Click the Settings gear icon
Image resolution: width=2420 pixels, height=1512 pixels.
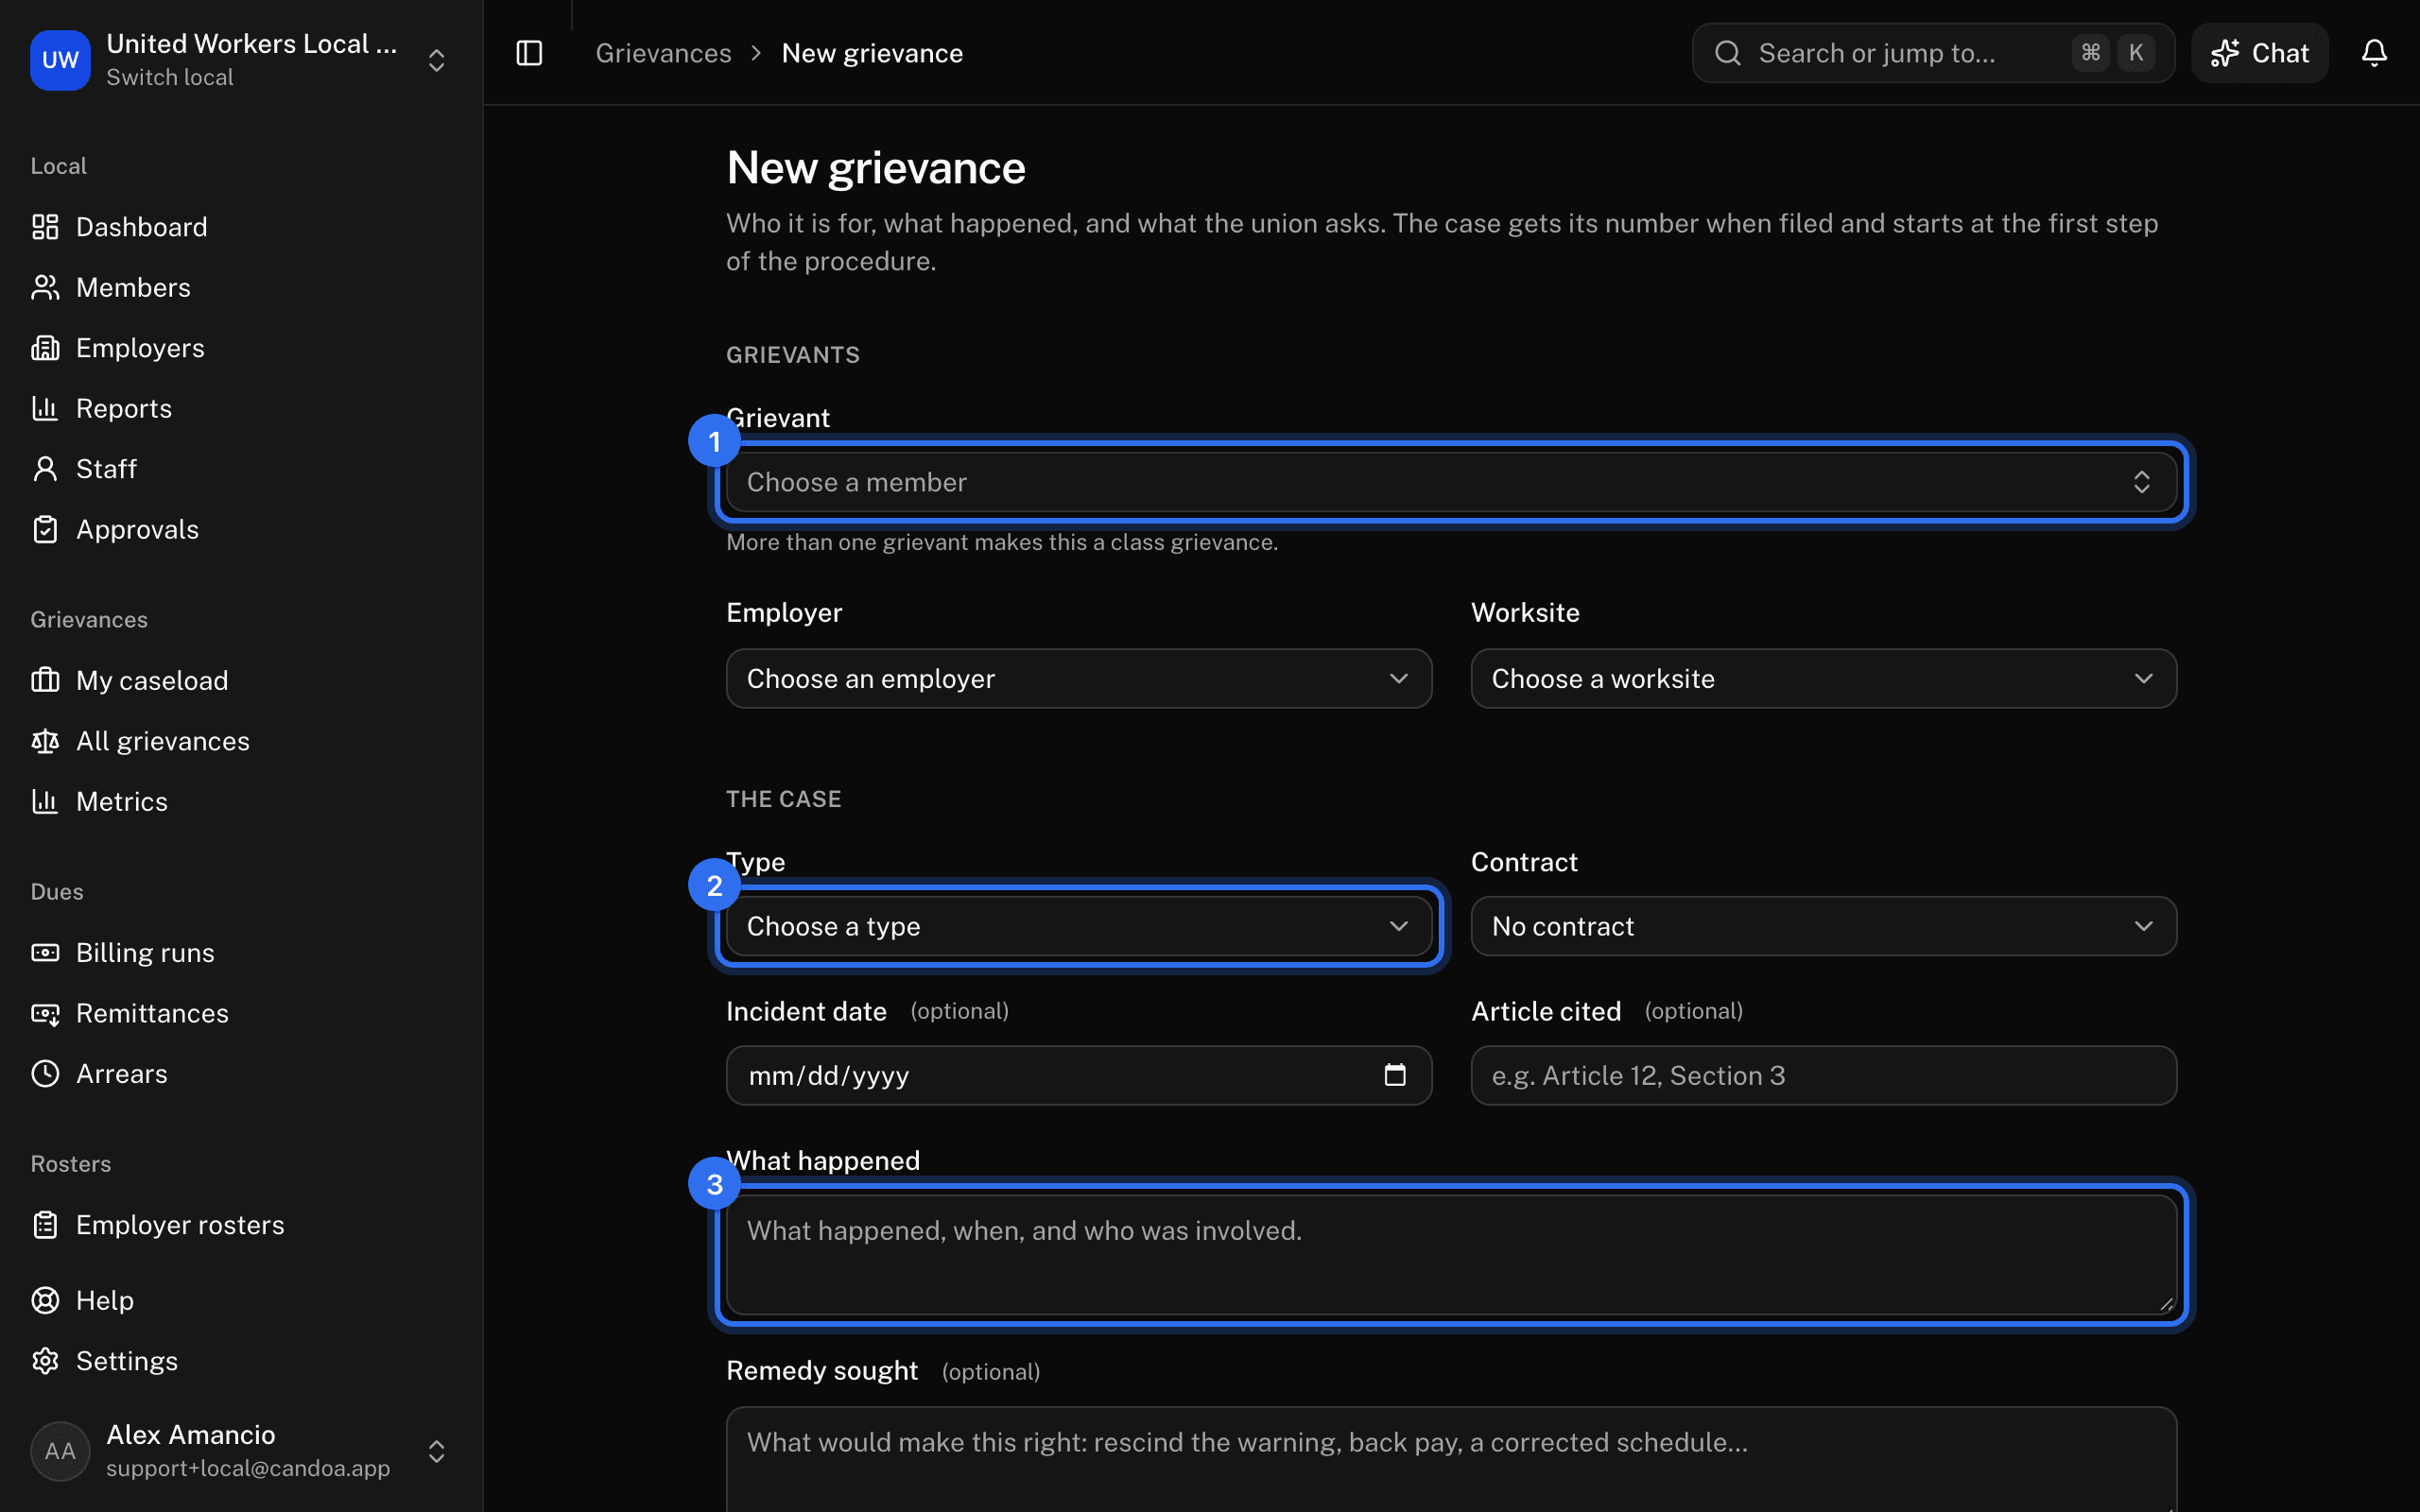pyautogui.click(x=45, y=1361)
